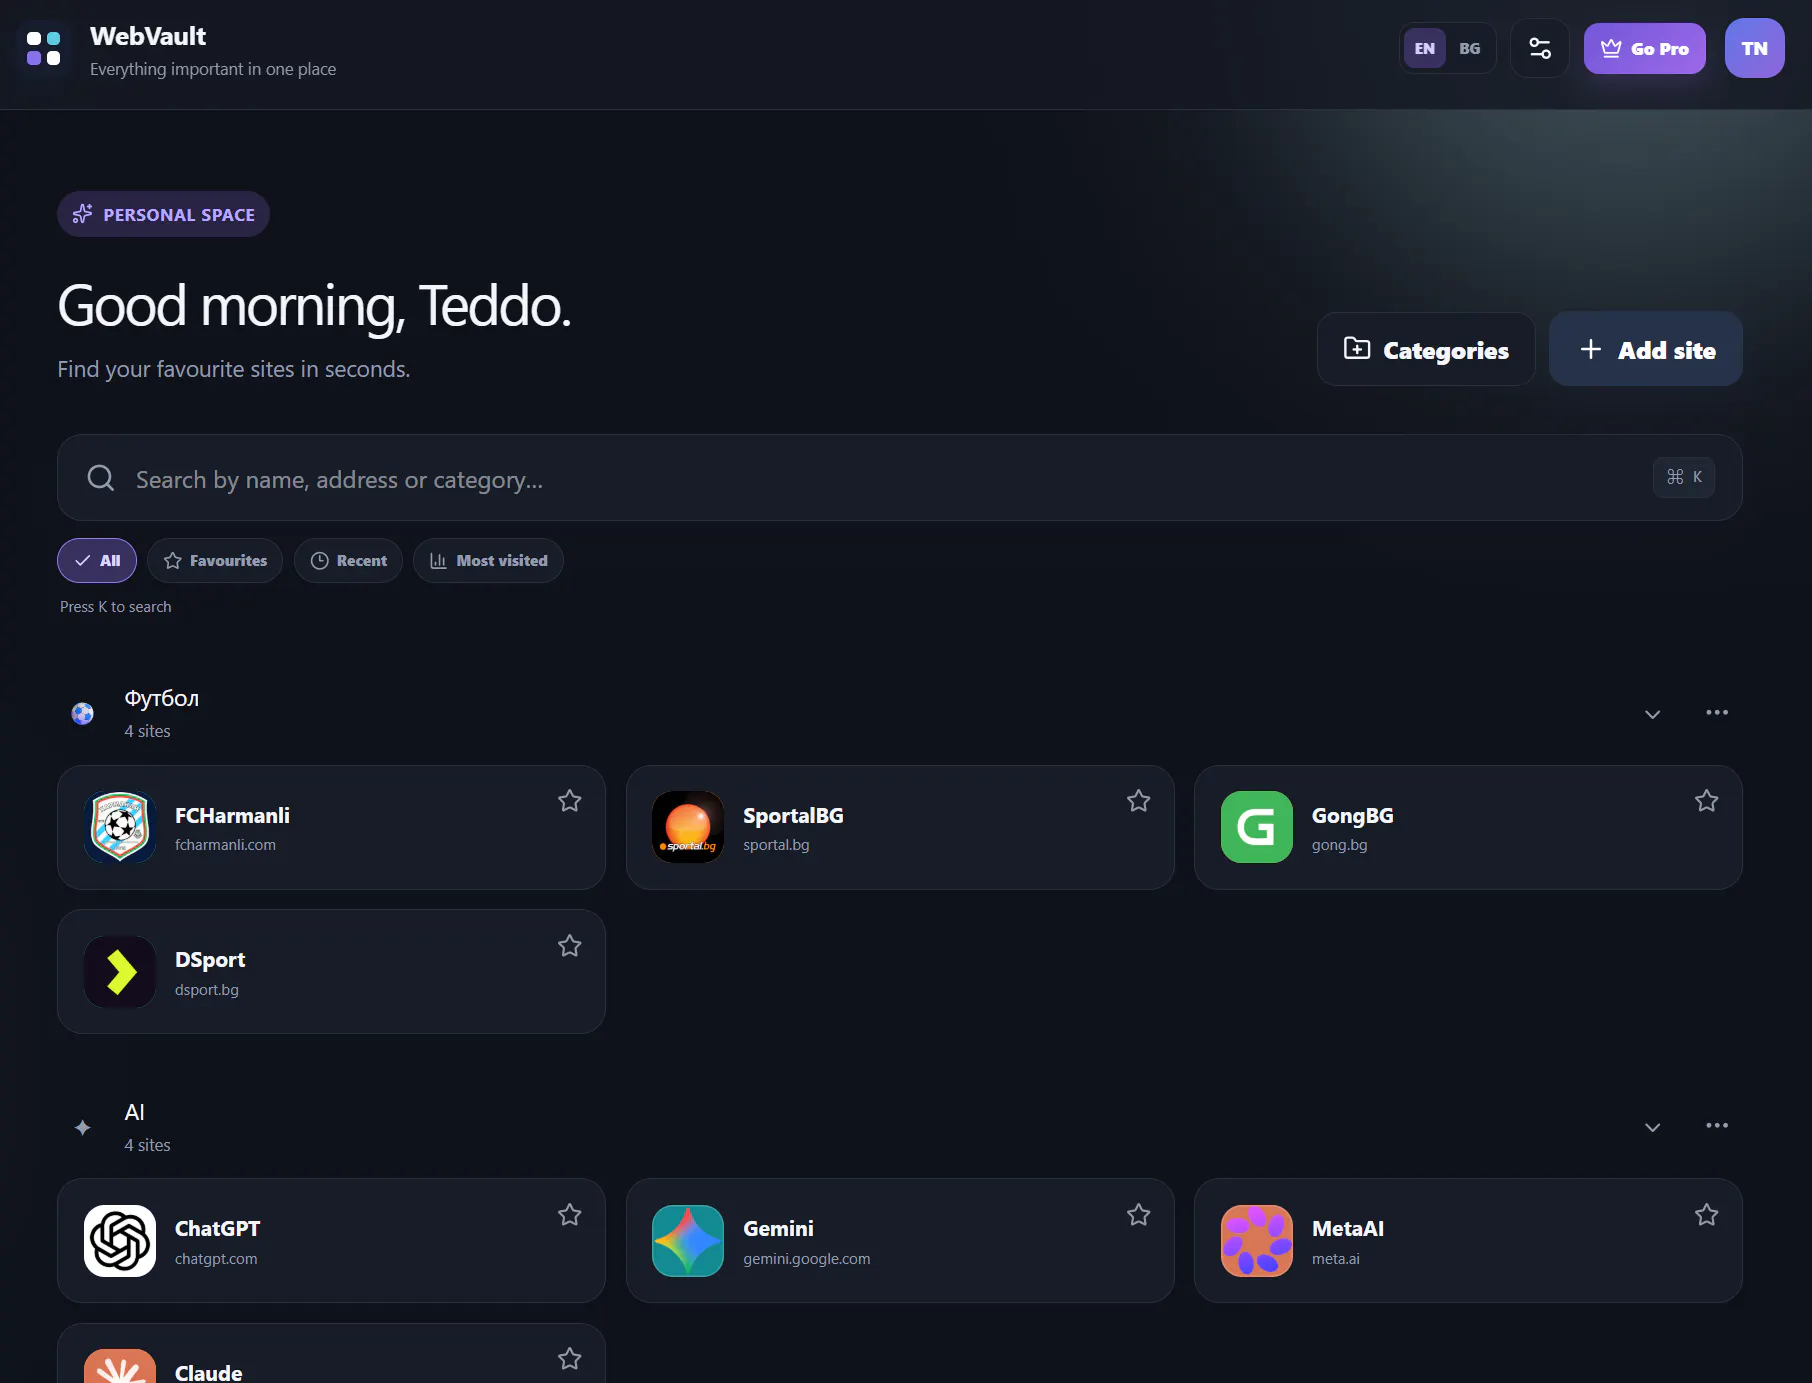Filter by Most visited
The height and width of the screenshot is (1383, 1812).
(x=488, y=561)
